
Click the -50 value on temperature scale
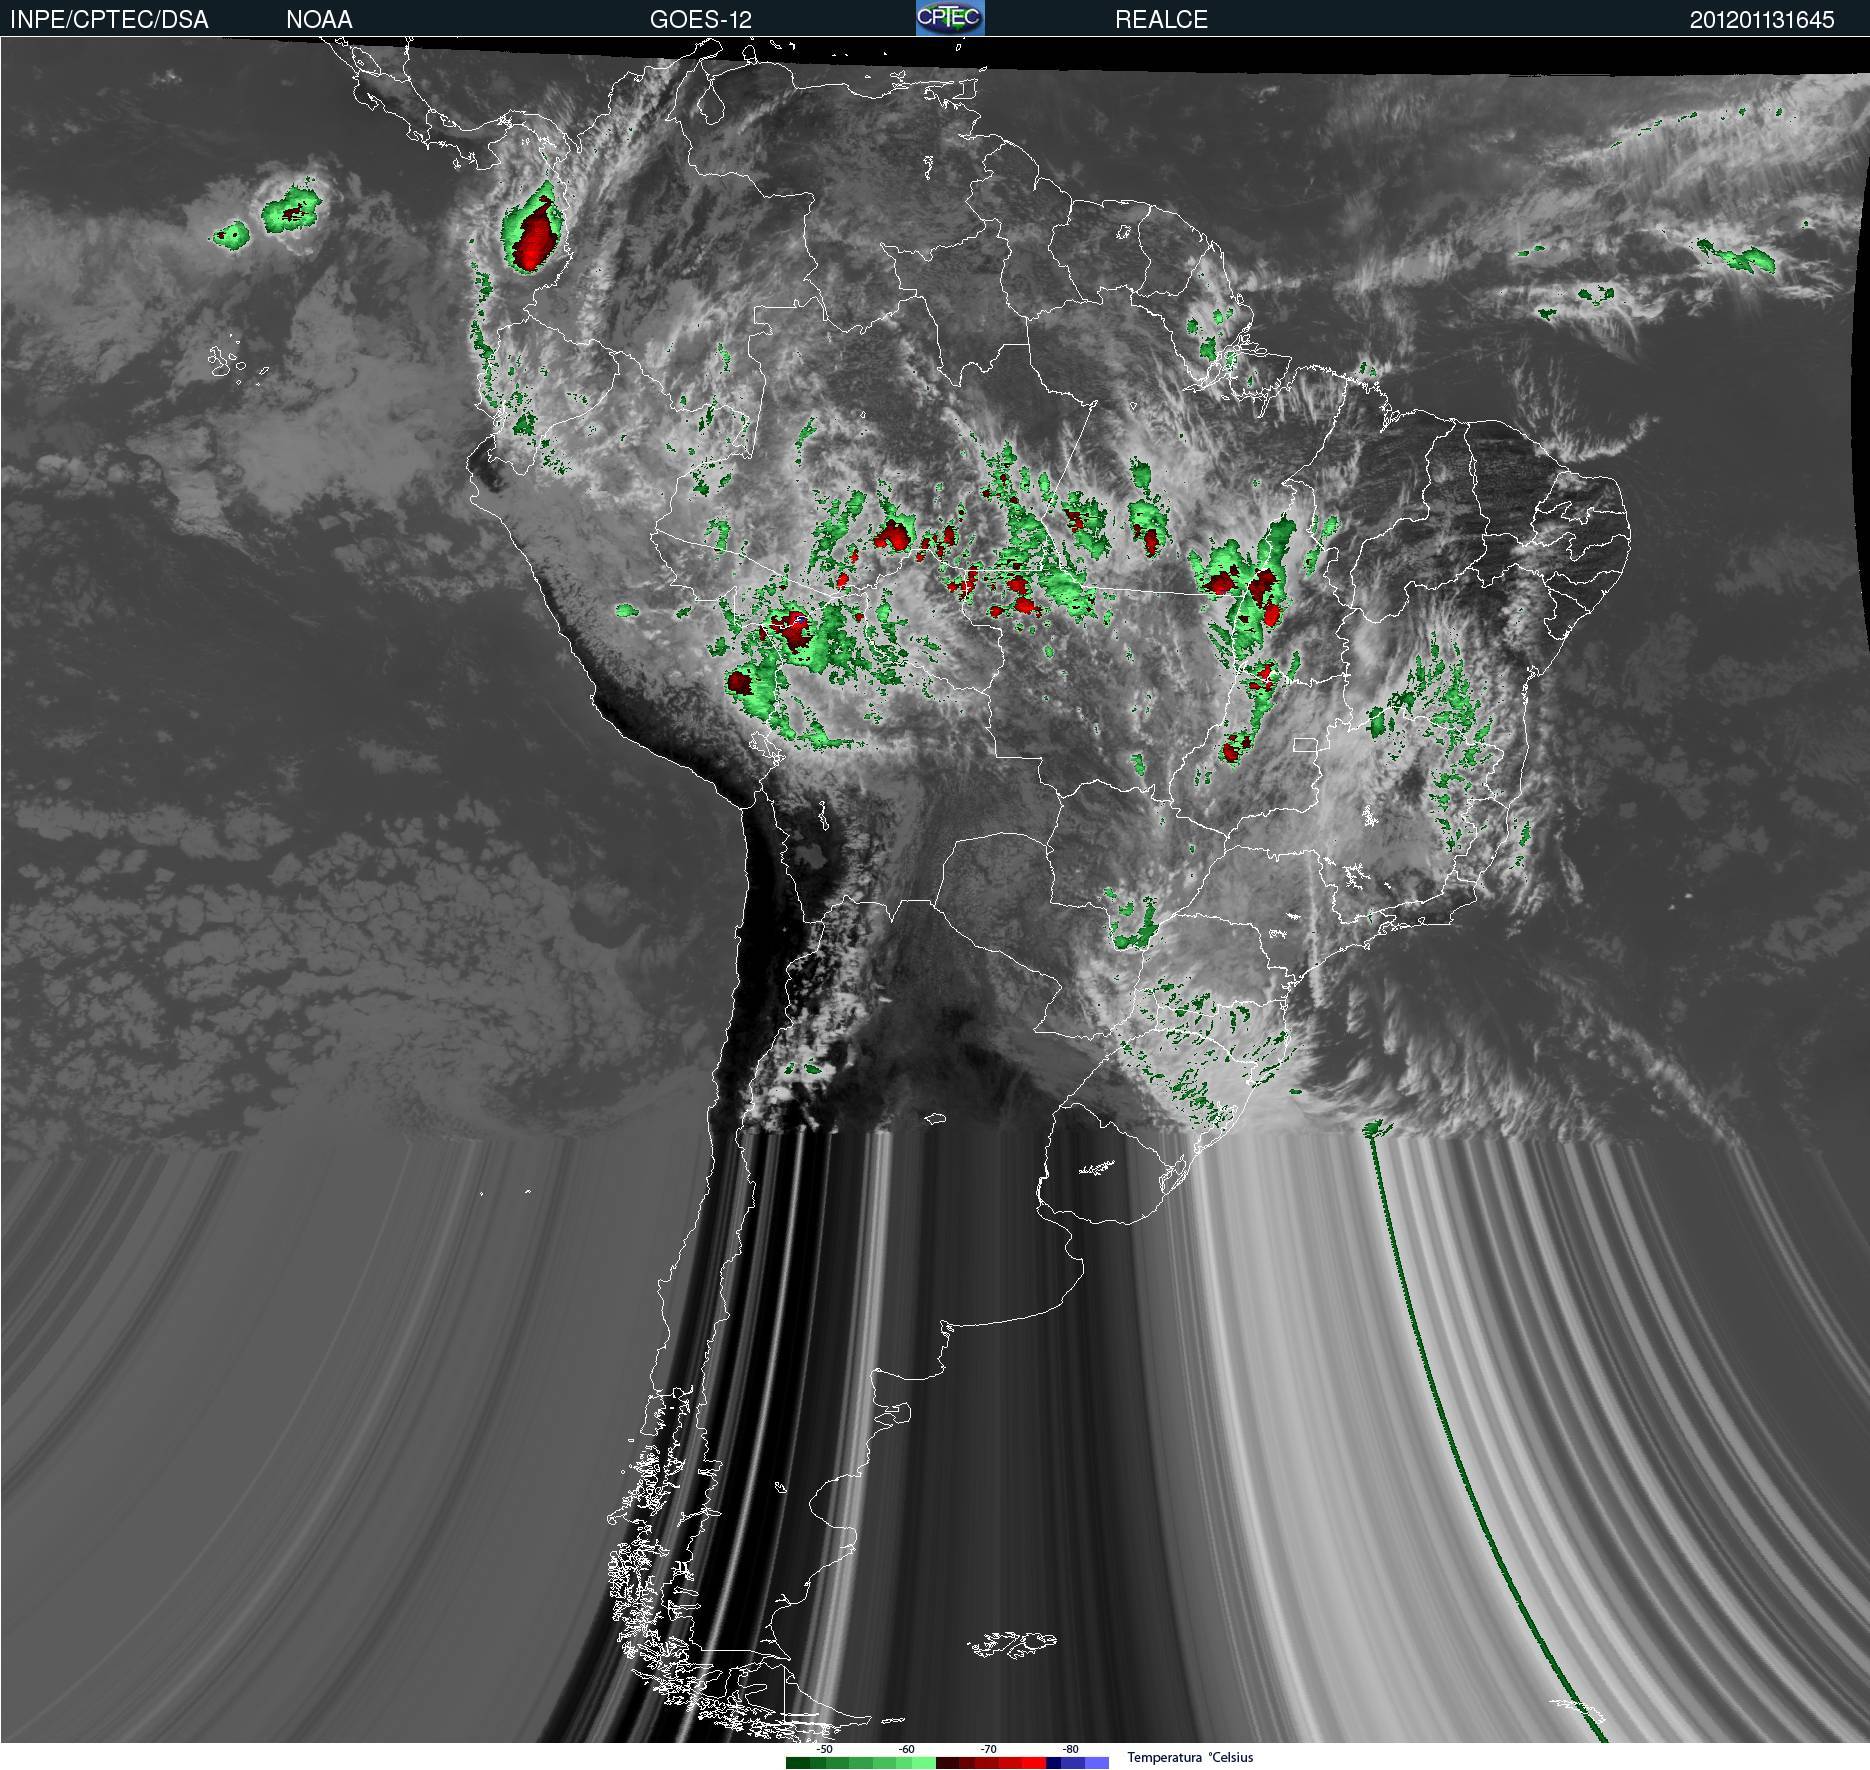click(825, 1749)
